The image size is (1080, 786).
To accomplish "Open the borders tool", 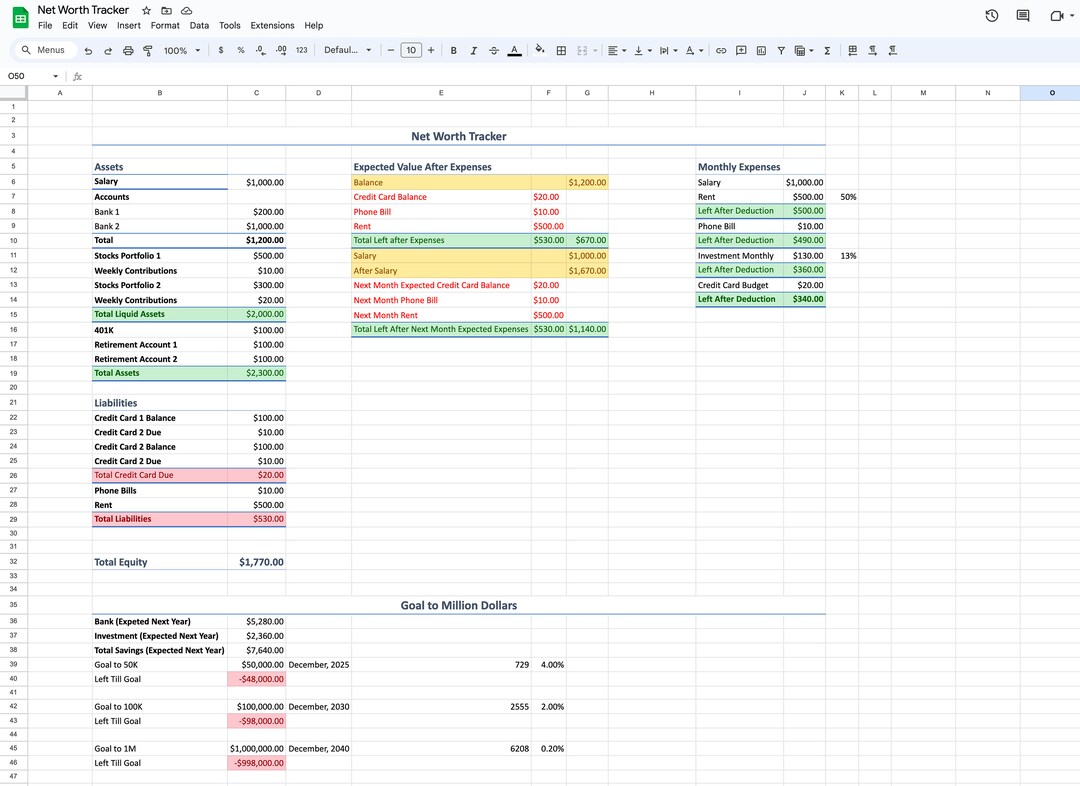I will (x=561, y=50).
